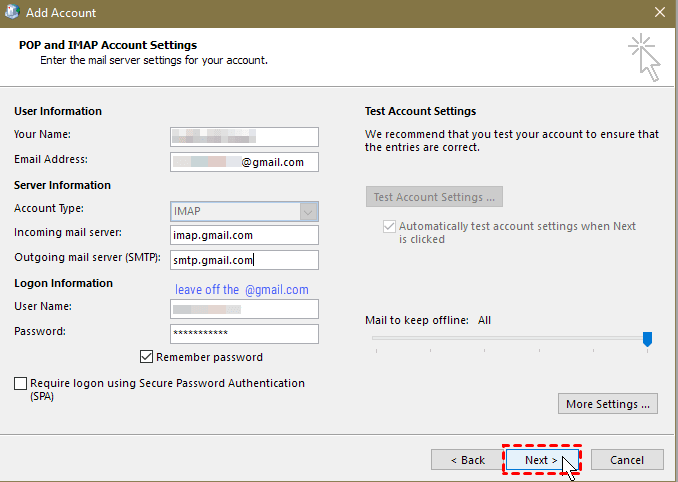Screen dimensions: 678x482
Task: Click the Add Account title bar icon
Action: pyautogui.click(x=12, y=13)
